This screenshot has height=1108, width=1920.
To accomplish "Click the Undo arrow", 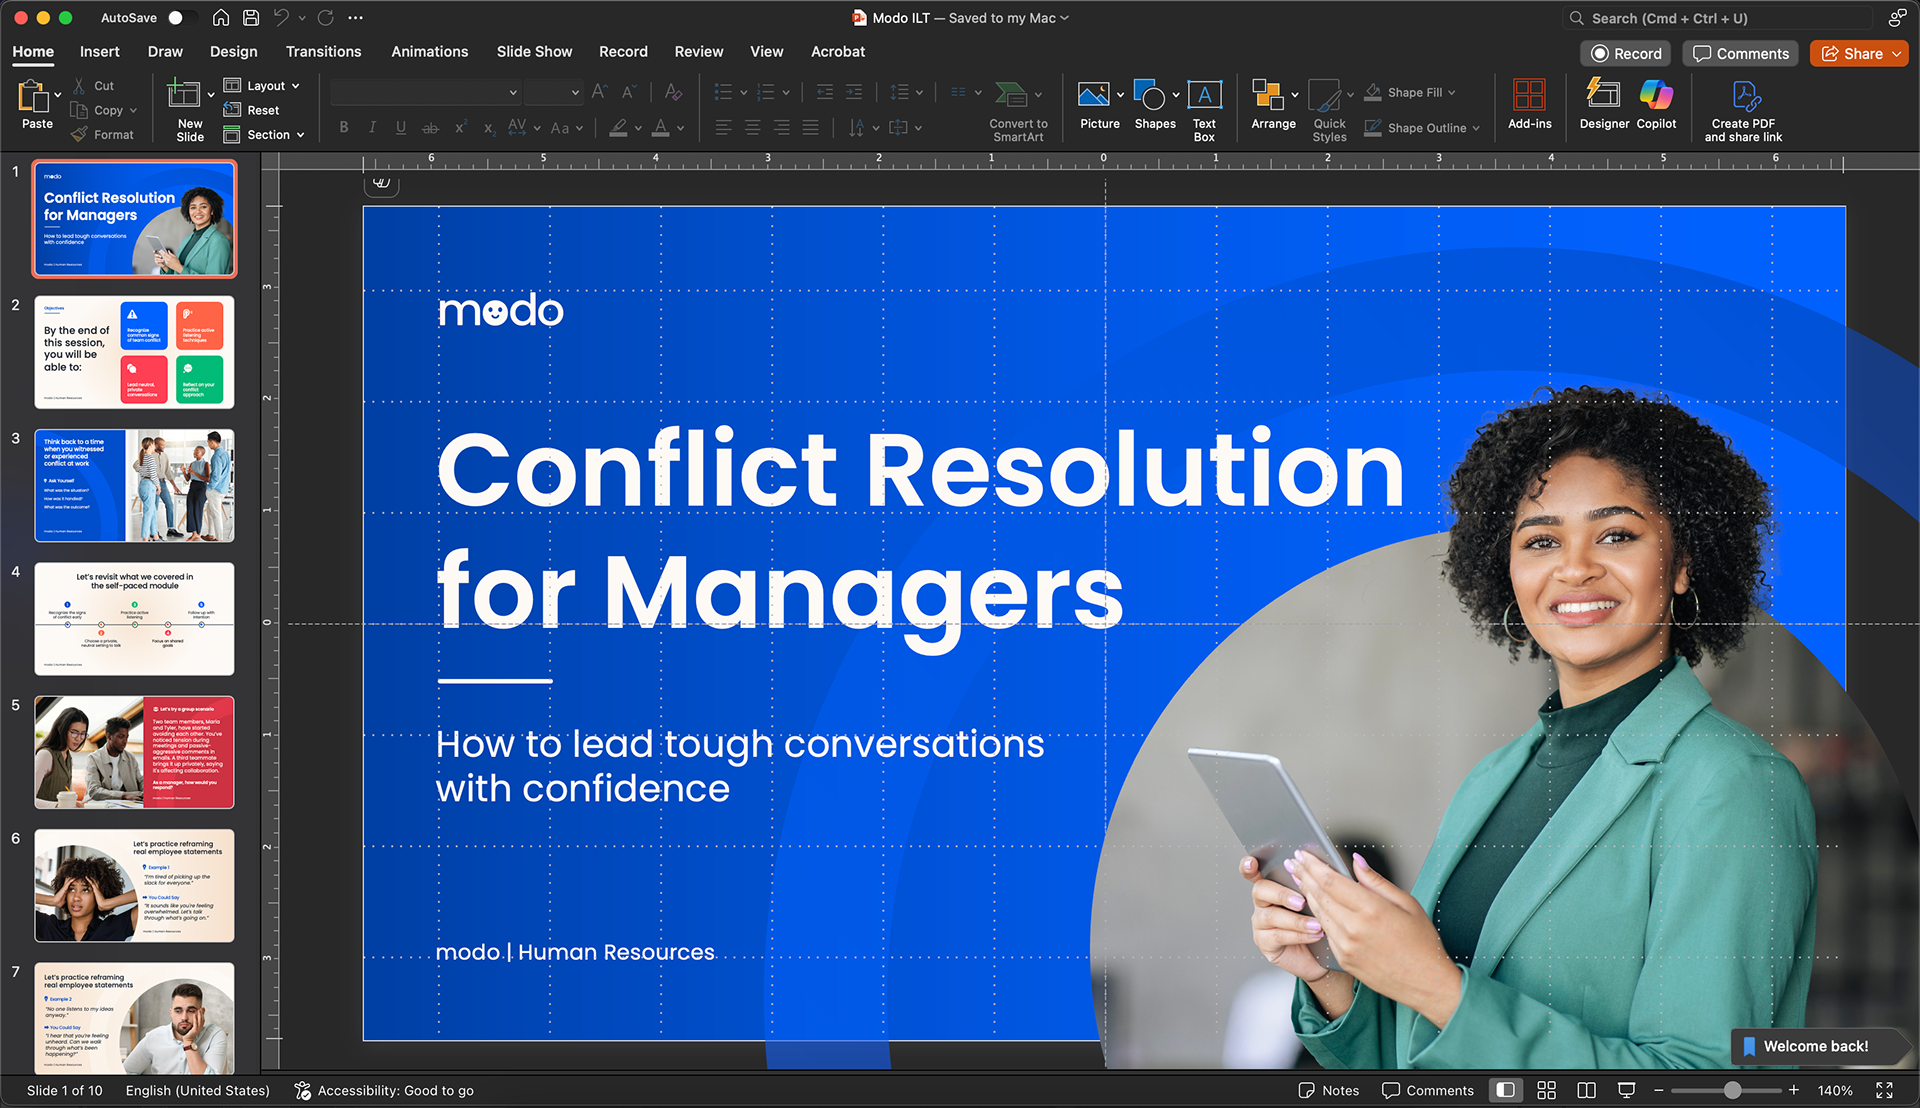I will (x=282, y=18).
